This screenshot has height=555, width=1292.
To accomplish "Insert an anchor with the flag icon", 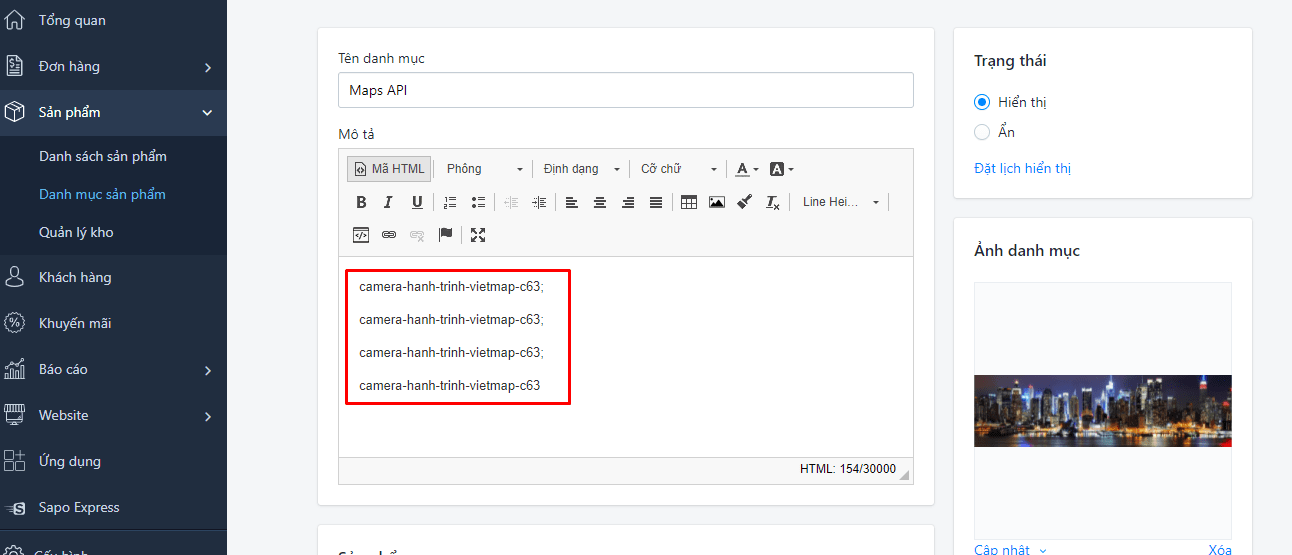I will click(x=445, y=235).
